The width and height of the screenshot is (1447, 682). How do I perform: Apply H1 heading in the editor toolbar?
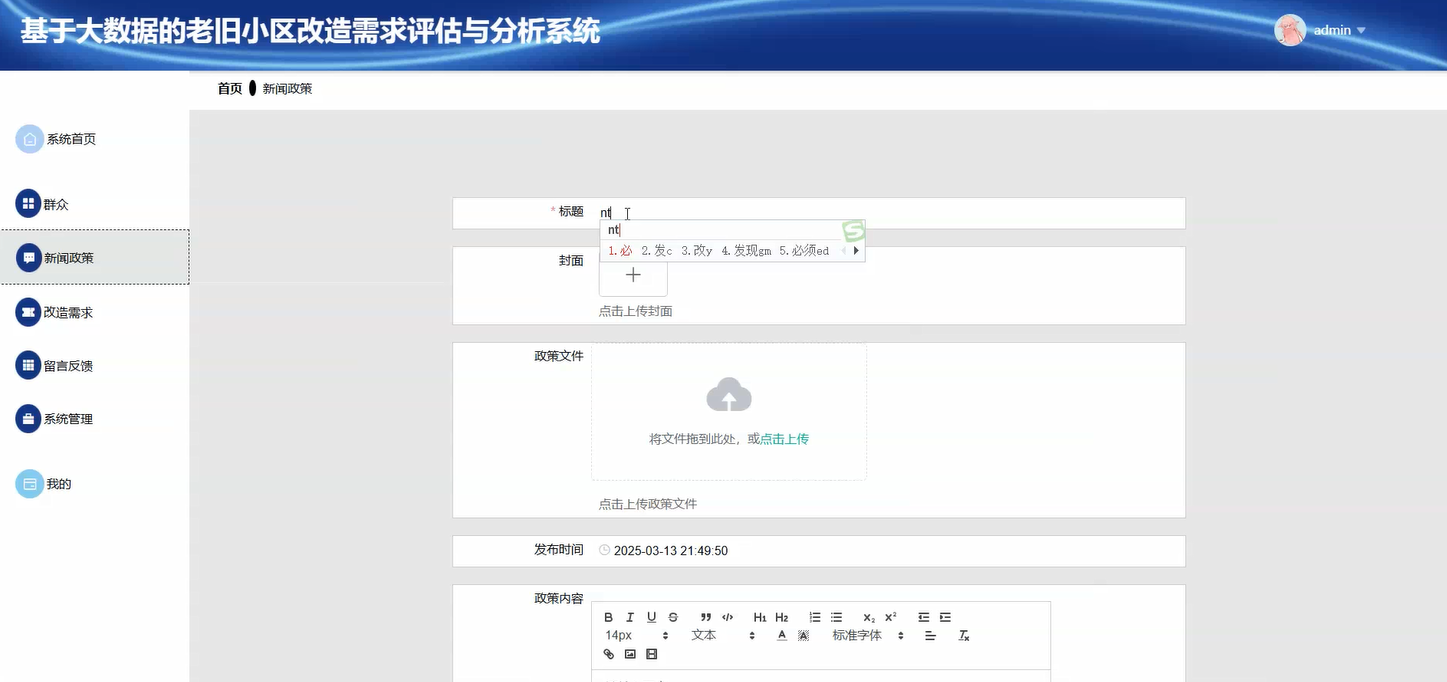tap(759, 617)
